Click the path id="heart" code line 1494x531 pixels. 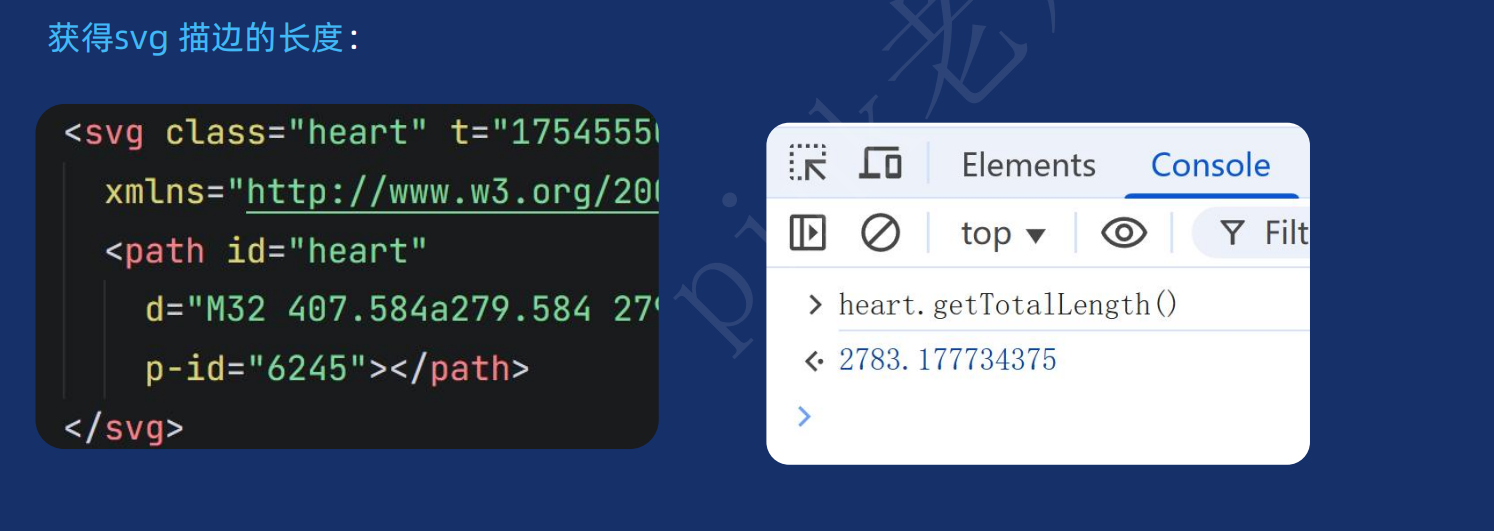pyautogui.click(x=266, y=250)
